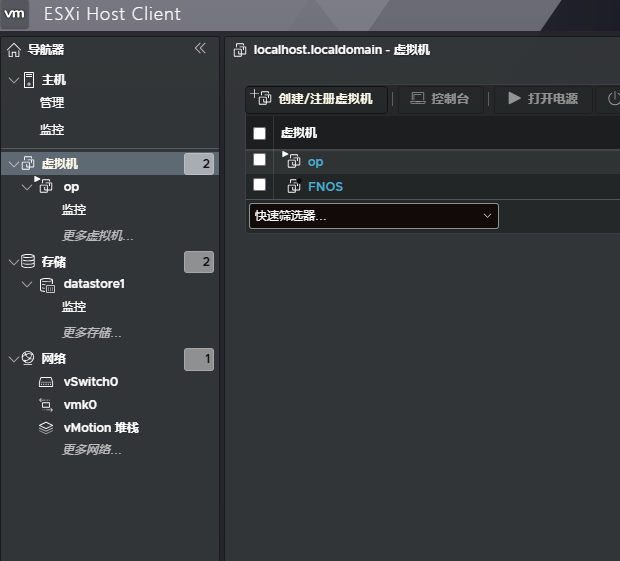The image size is (620, 561).
Task: Click the storage database icon beside 存储
Action: pos(28,261)
